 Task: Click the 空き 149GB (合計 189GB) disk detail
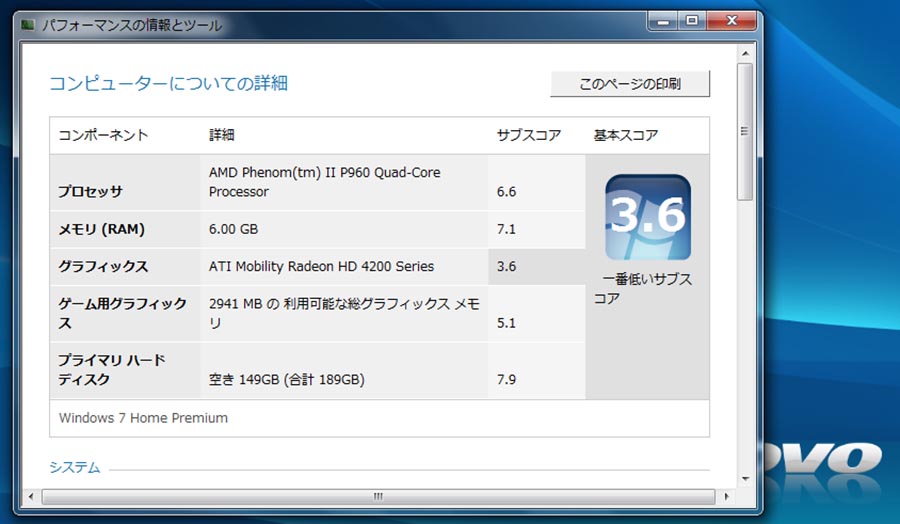tap(286, 379)
